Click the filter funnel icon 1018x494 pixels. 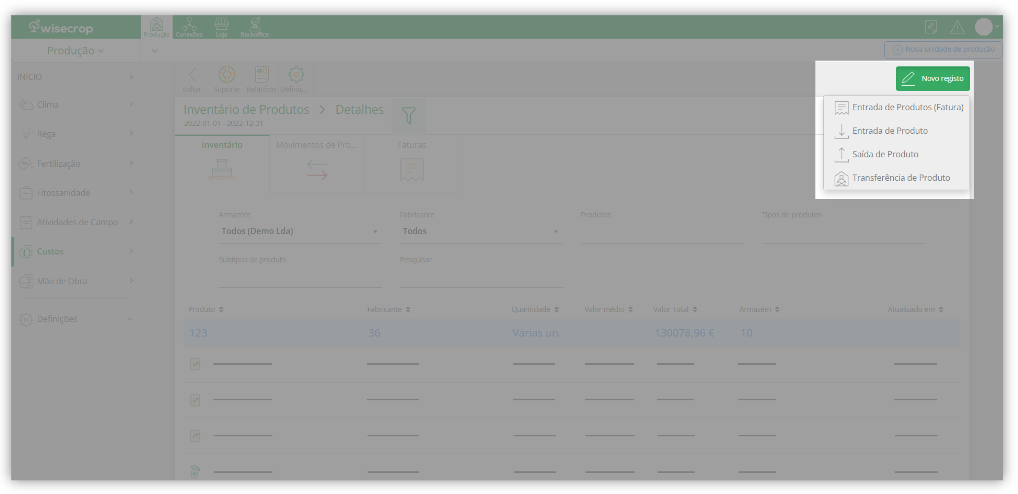pos(408,116)
